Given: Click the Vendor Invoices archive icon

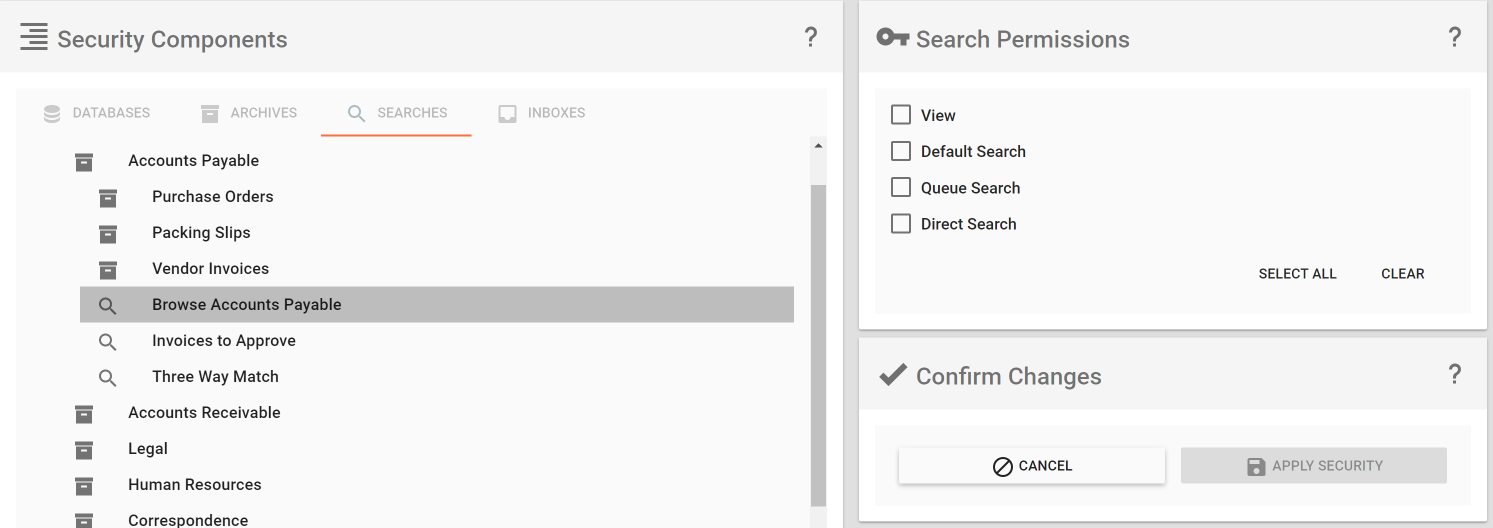Looking at the screenshot, I should click(108, 269).
